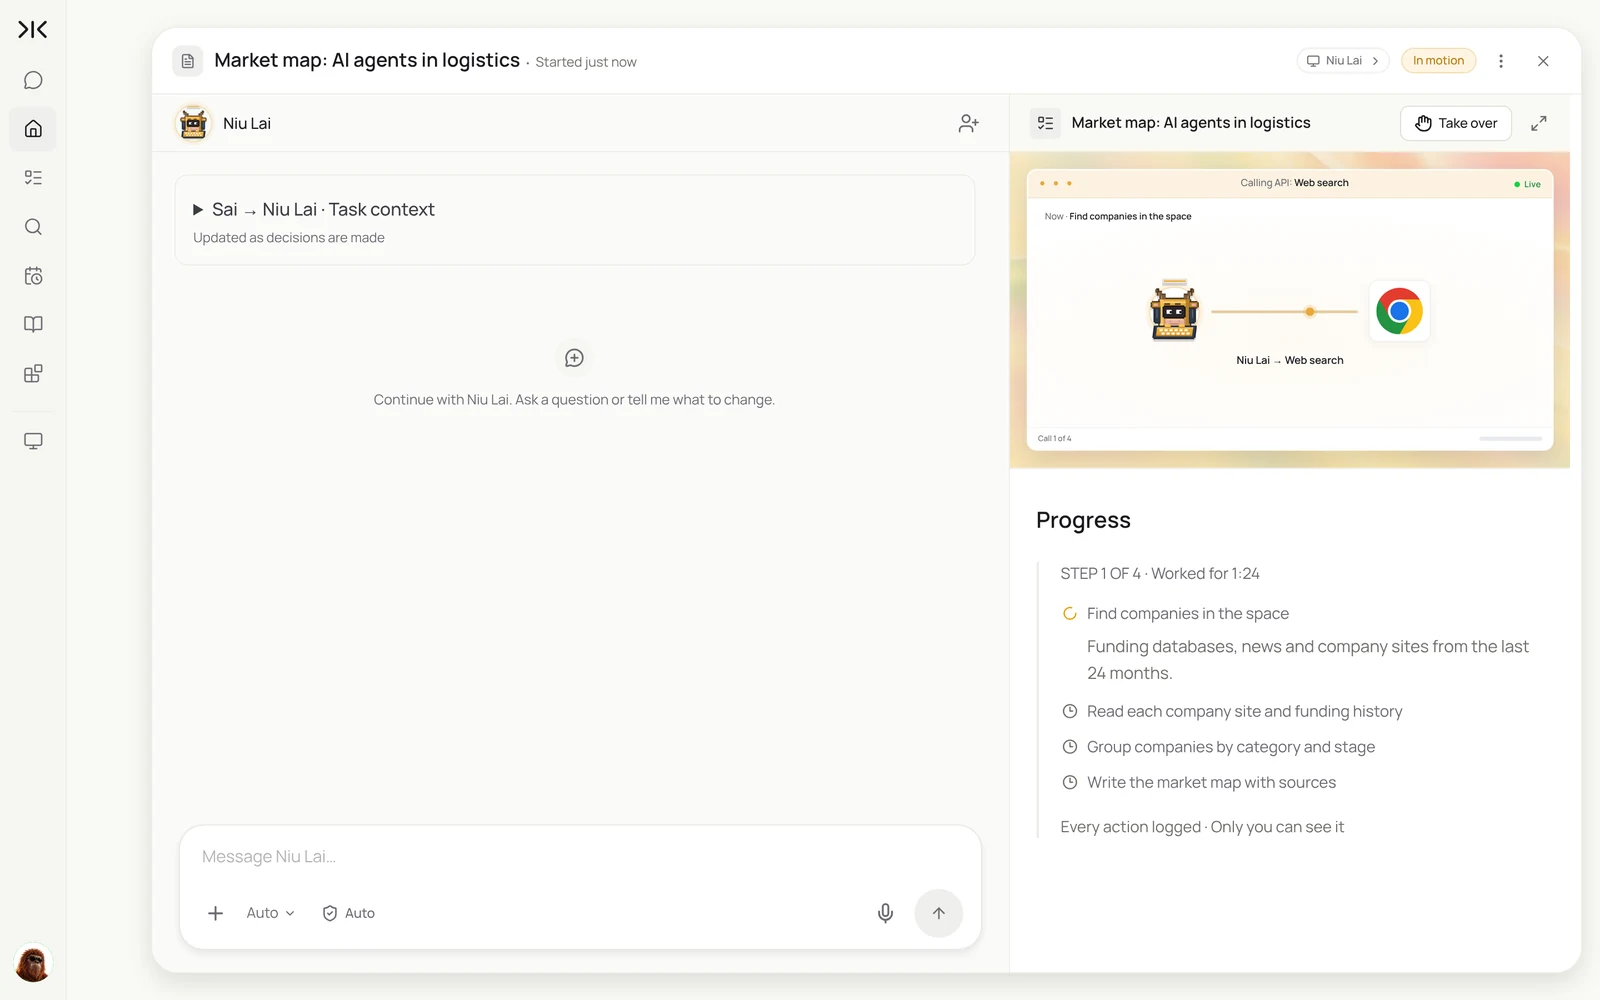Click the green Live indicator

(x=1527, y=184)
